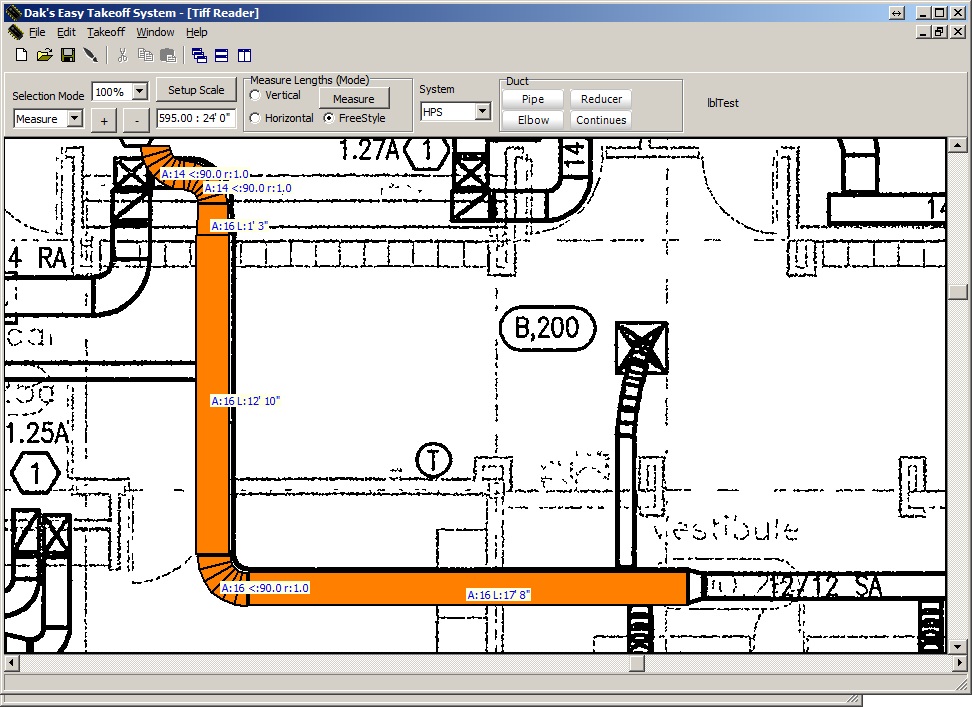Click the New document icon
The width and height of the screenshot is (972, 707).
tap(20, 55)
